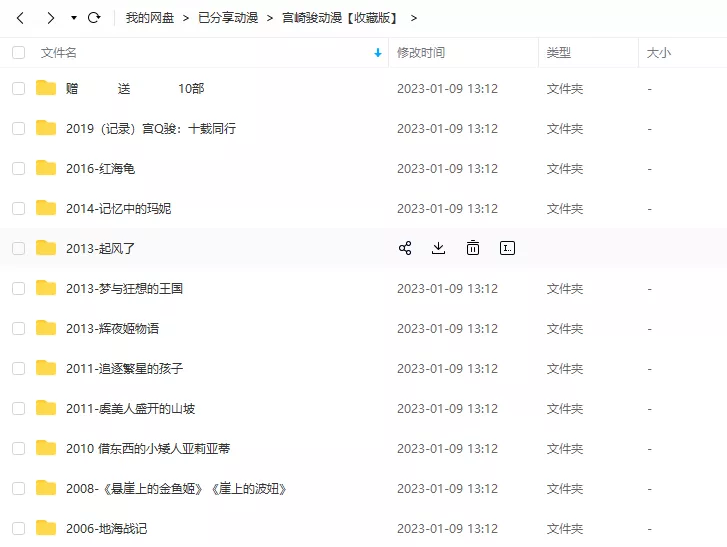Click the folder icon for 2016-红海龟

tap(46, 168)
